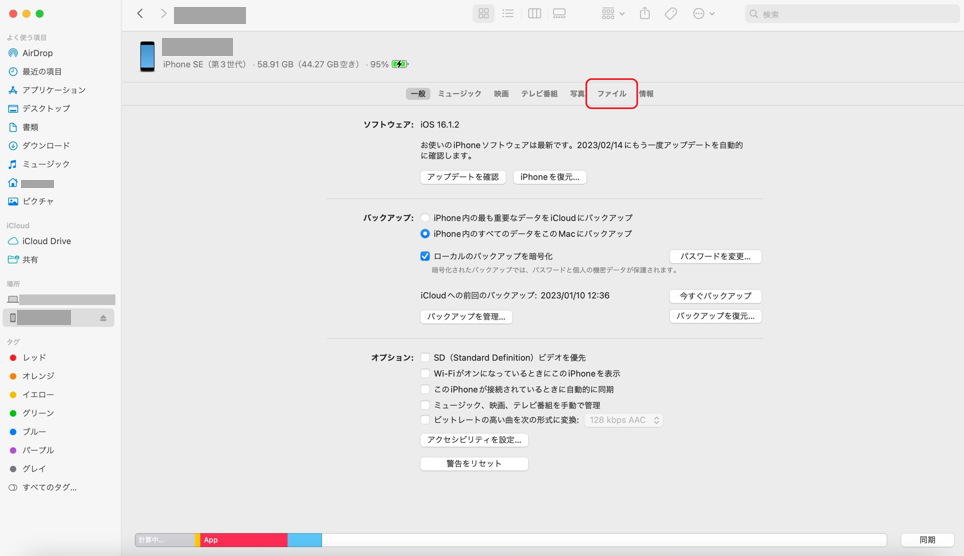Click the back navigation arrow
The image size is (964, 556).
coord(140,14)
